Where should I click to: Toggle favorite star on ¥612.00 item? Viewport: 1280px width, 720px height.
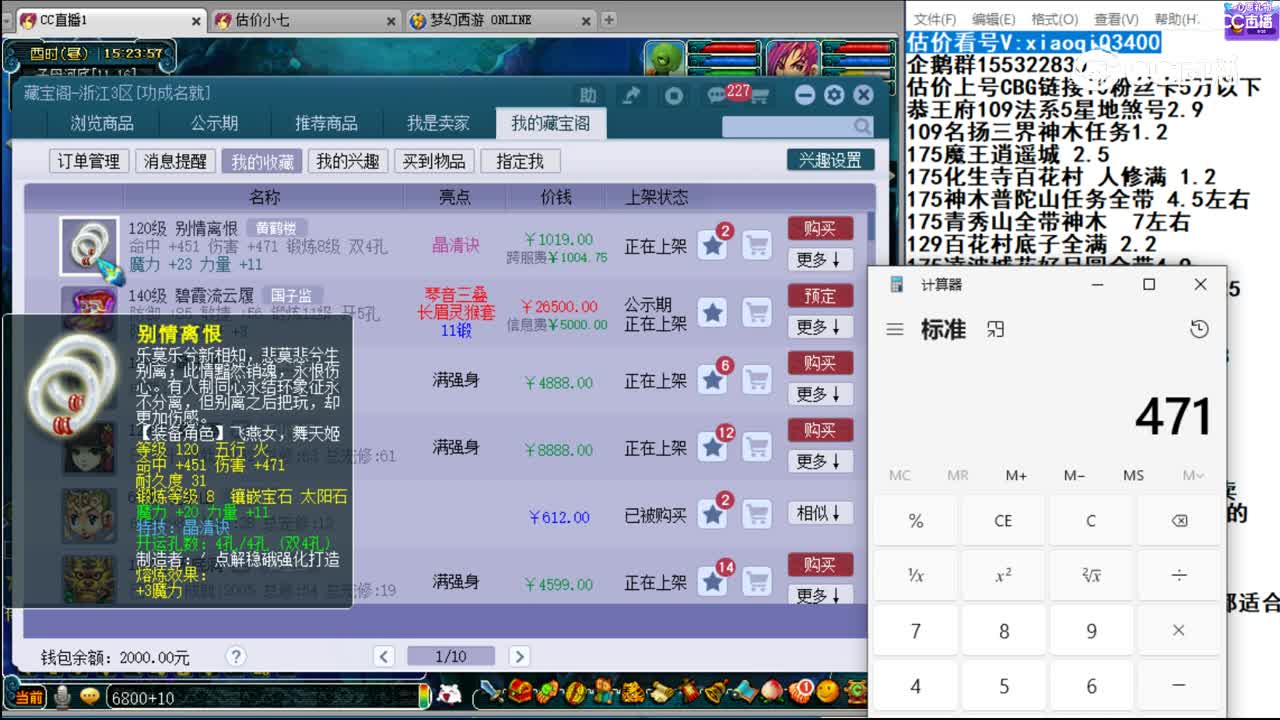click(x=712, y=515)
